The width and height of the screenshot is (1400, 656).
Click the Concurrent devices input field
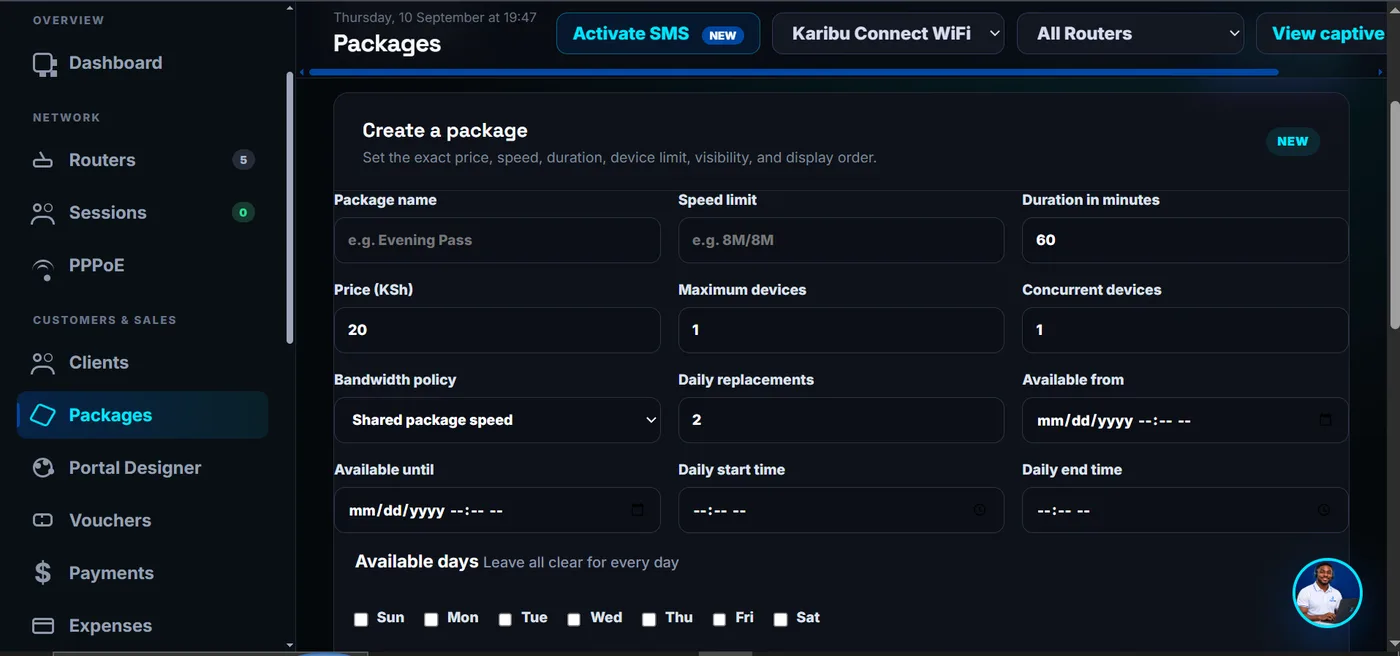tap(1185, 330)
